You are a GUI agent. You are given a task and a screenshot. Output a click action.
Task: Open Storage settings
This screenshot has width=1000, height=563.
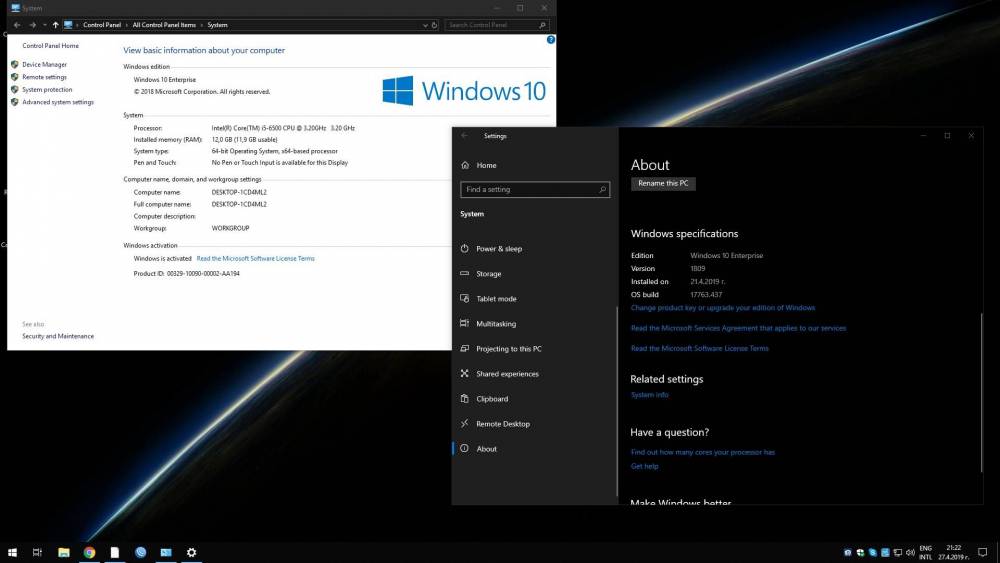[489, 274]
